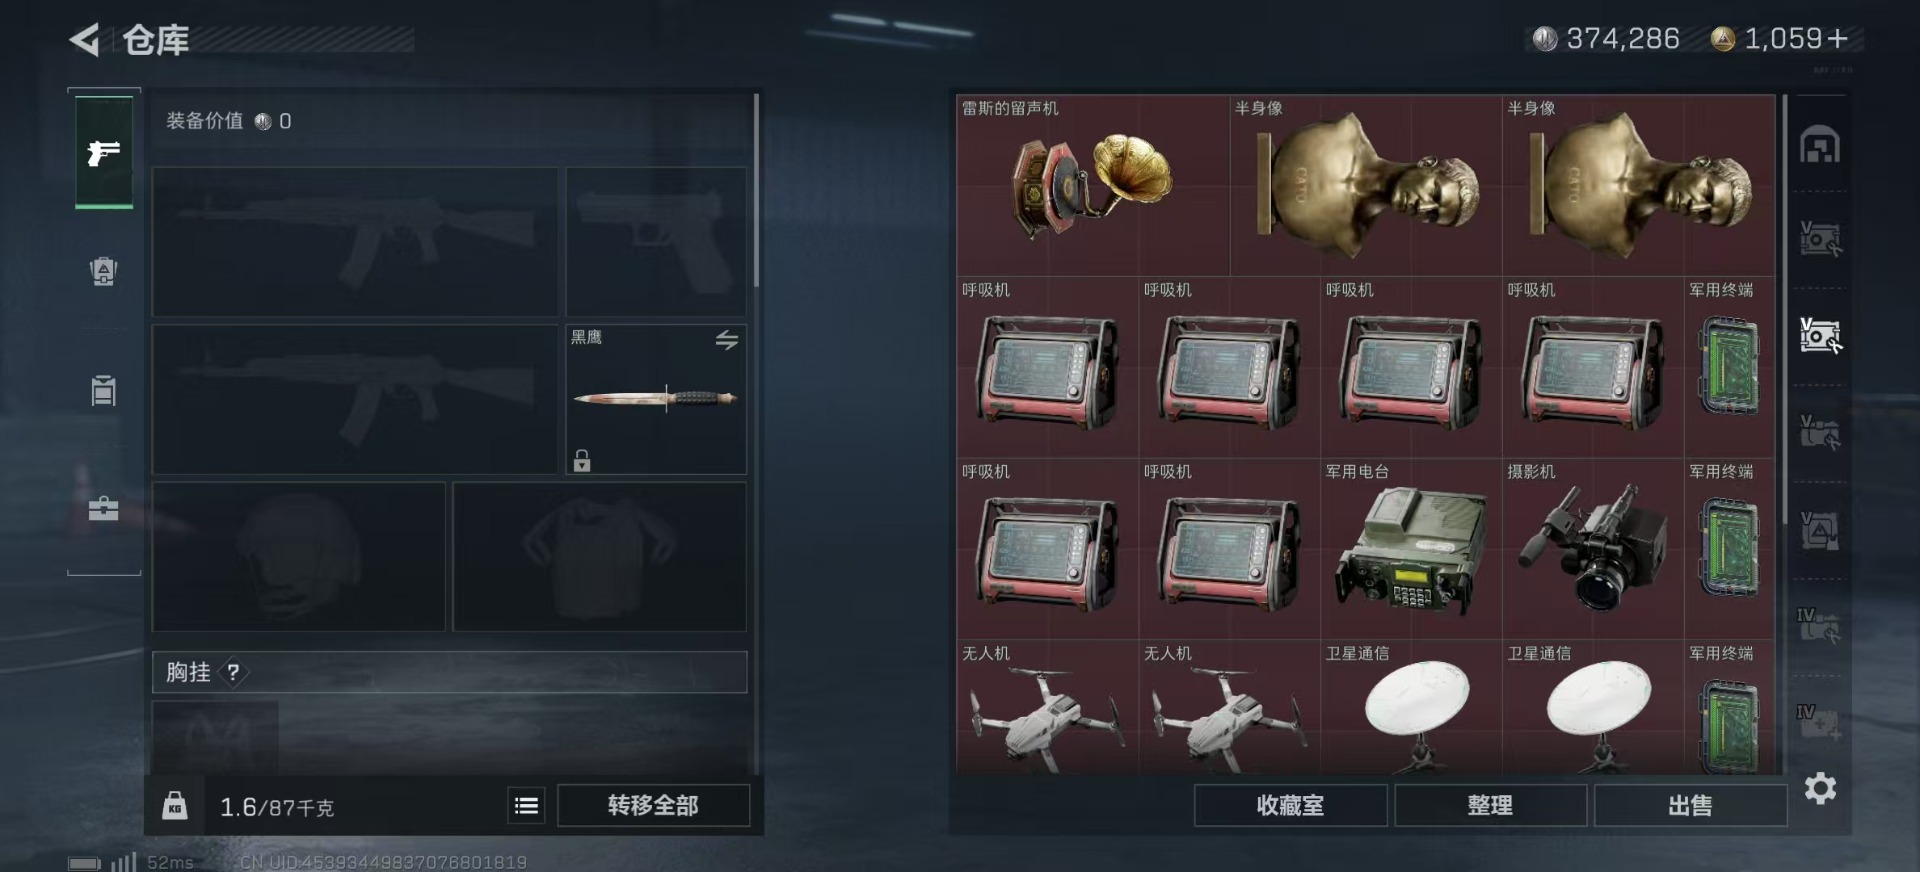Open inventory settings gear icon
The width and height of the screenshot is (1920, 872).
click(x=1820, y=789)
